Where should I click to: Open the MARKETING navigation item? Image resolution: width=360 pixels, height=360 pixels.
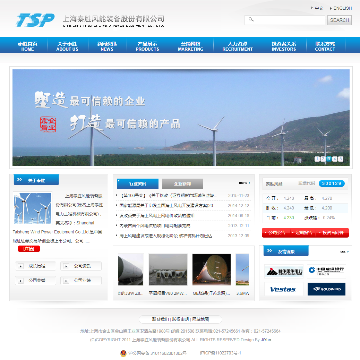tap(190, 46)
